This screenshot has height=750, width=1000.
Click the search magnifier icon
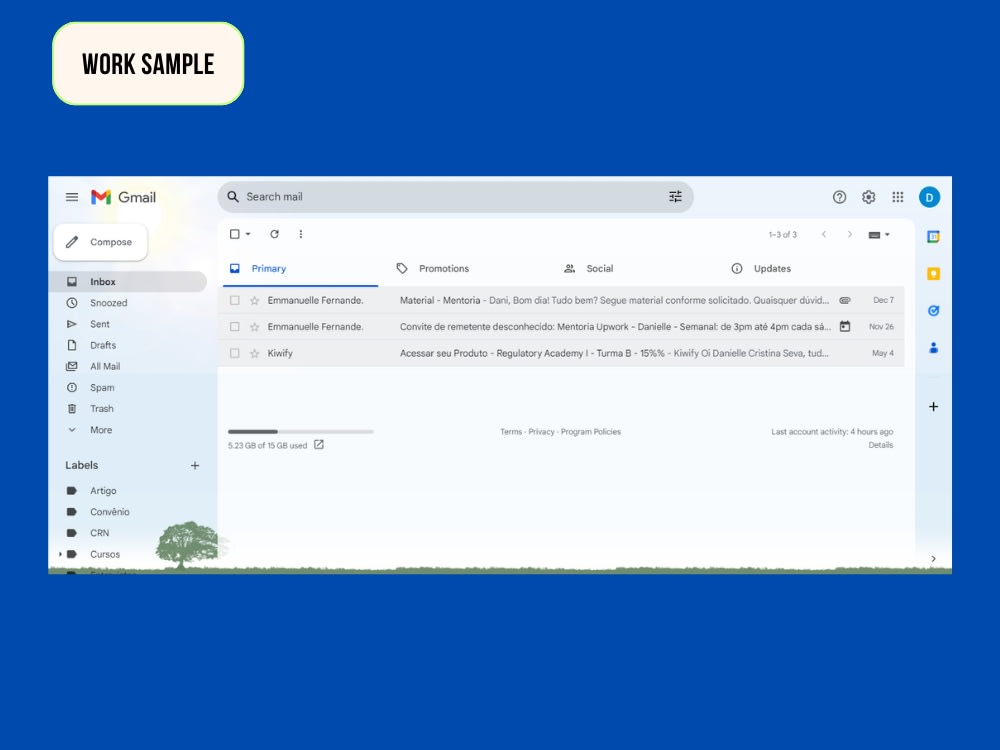pos(233,196)
